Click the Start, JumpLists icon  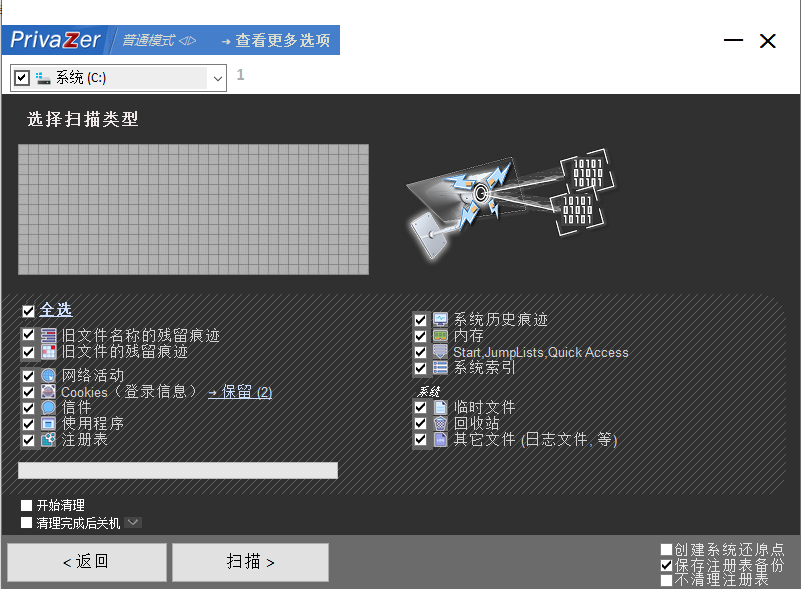(x=440, y=352)
